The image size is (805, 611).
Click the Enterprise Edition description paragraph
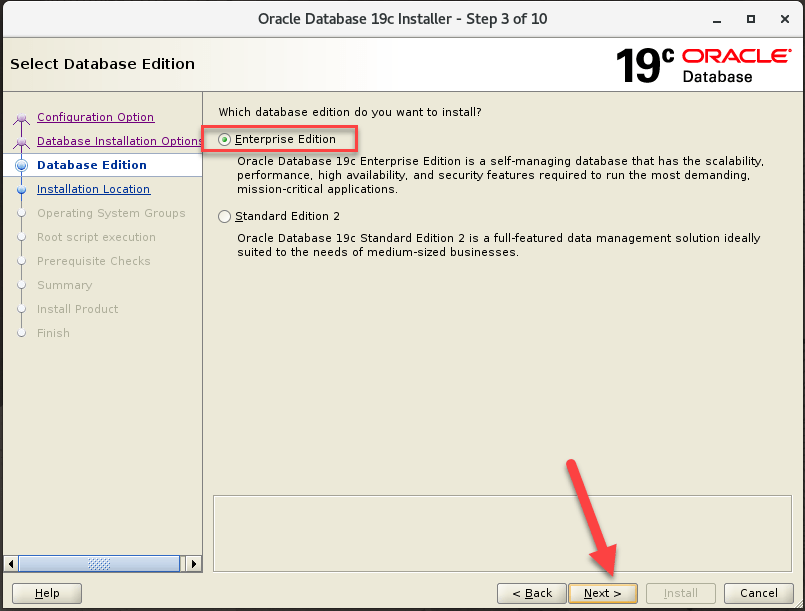pos(500,175)
